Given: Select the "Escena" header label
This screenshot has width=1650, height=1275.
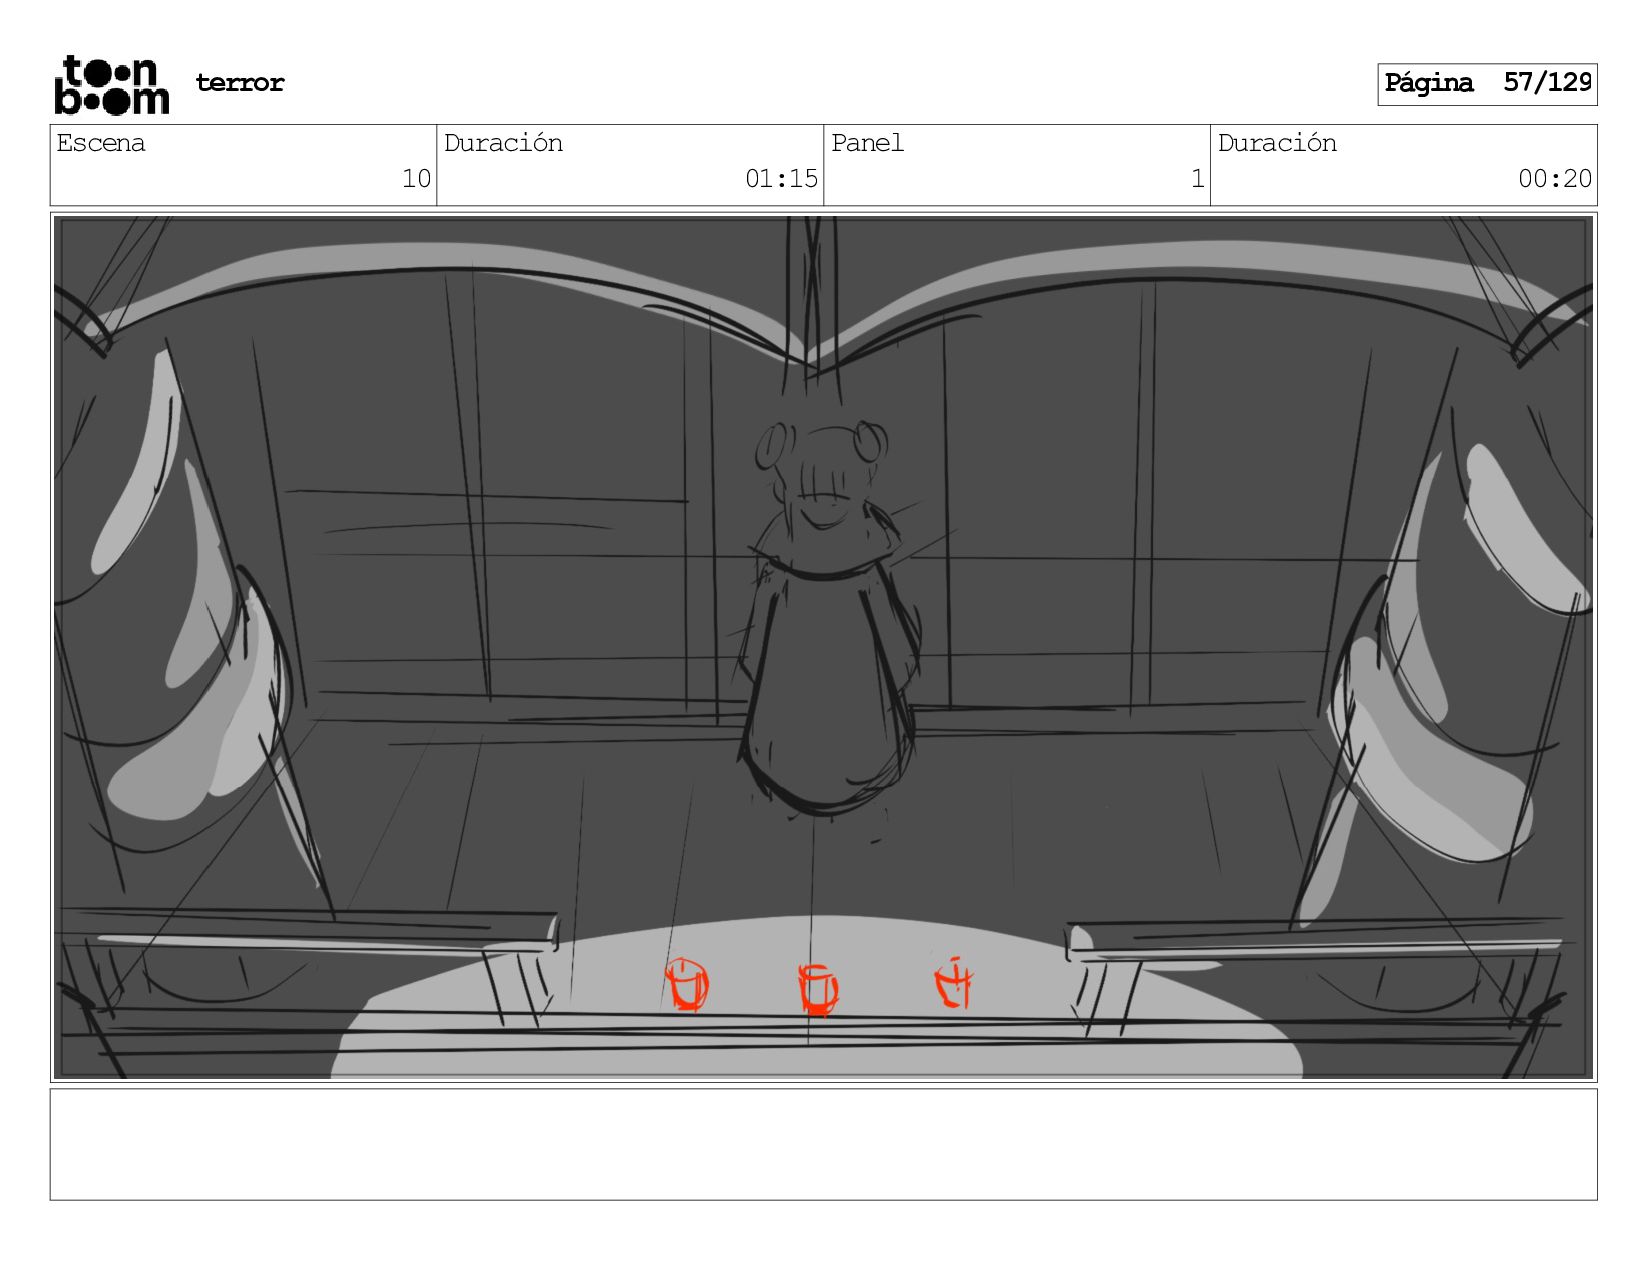Looking at the screenshot, I should point(101,143).
